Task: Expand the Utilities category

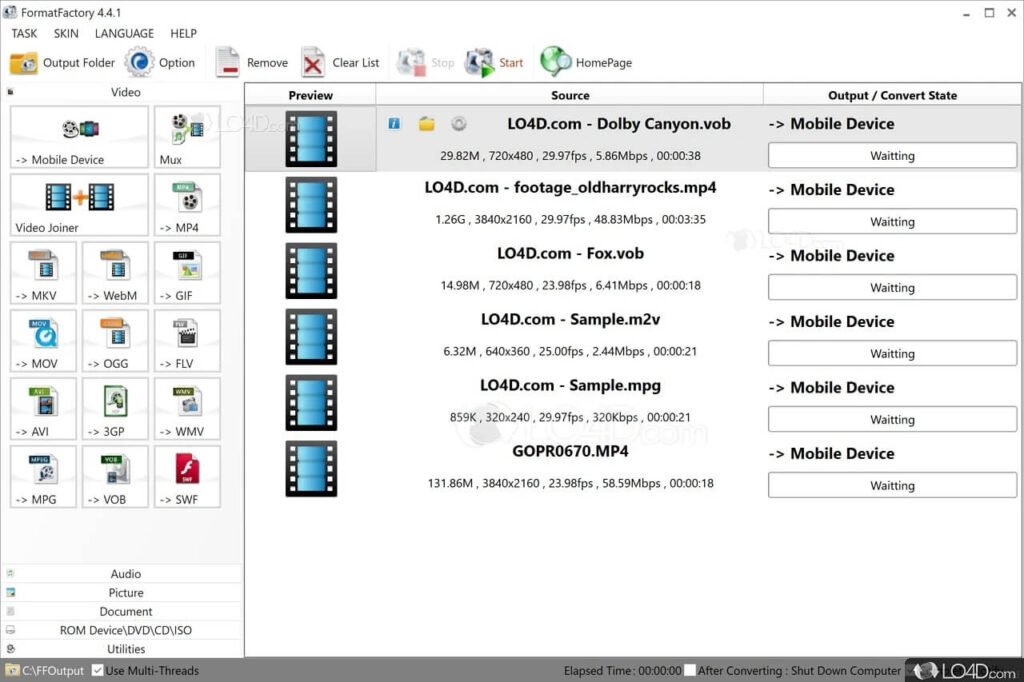Action: (125, 649)
